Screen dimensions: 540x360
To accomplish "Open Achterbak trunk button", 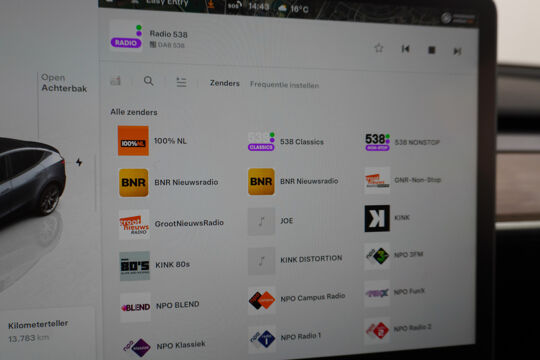I will pyautogui.click(x=64, y=83).
